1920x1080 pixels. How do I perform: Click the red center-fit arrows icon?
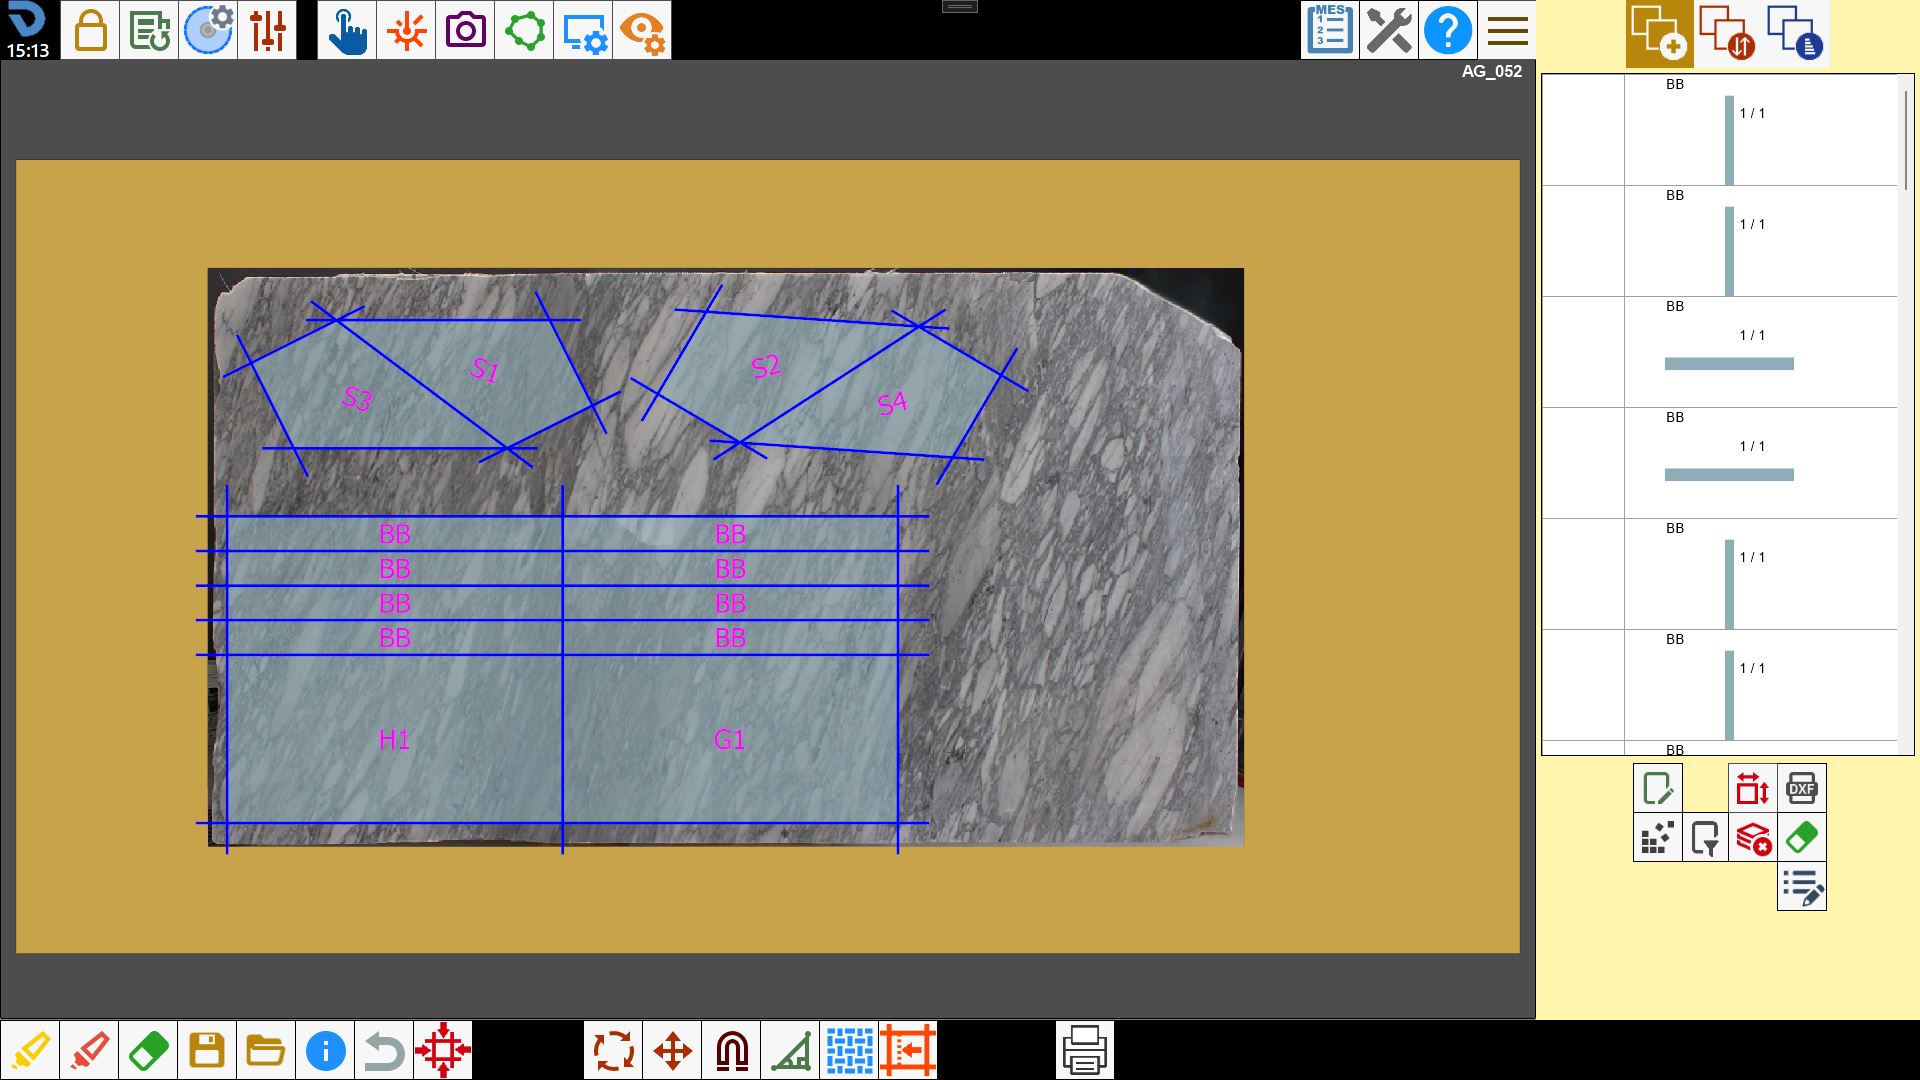(x=443, y=1050)
